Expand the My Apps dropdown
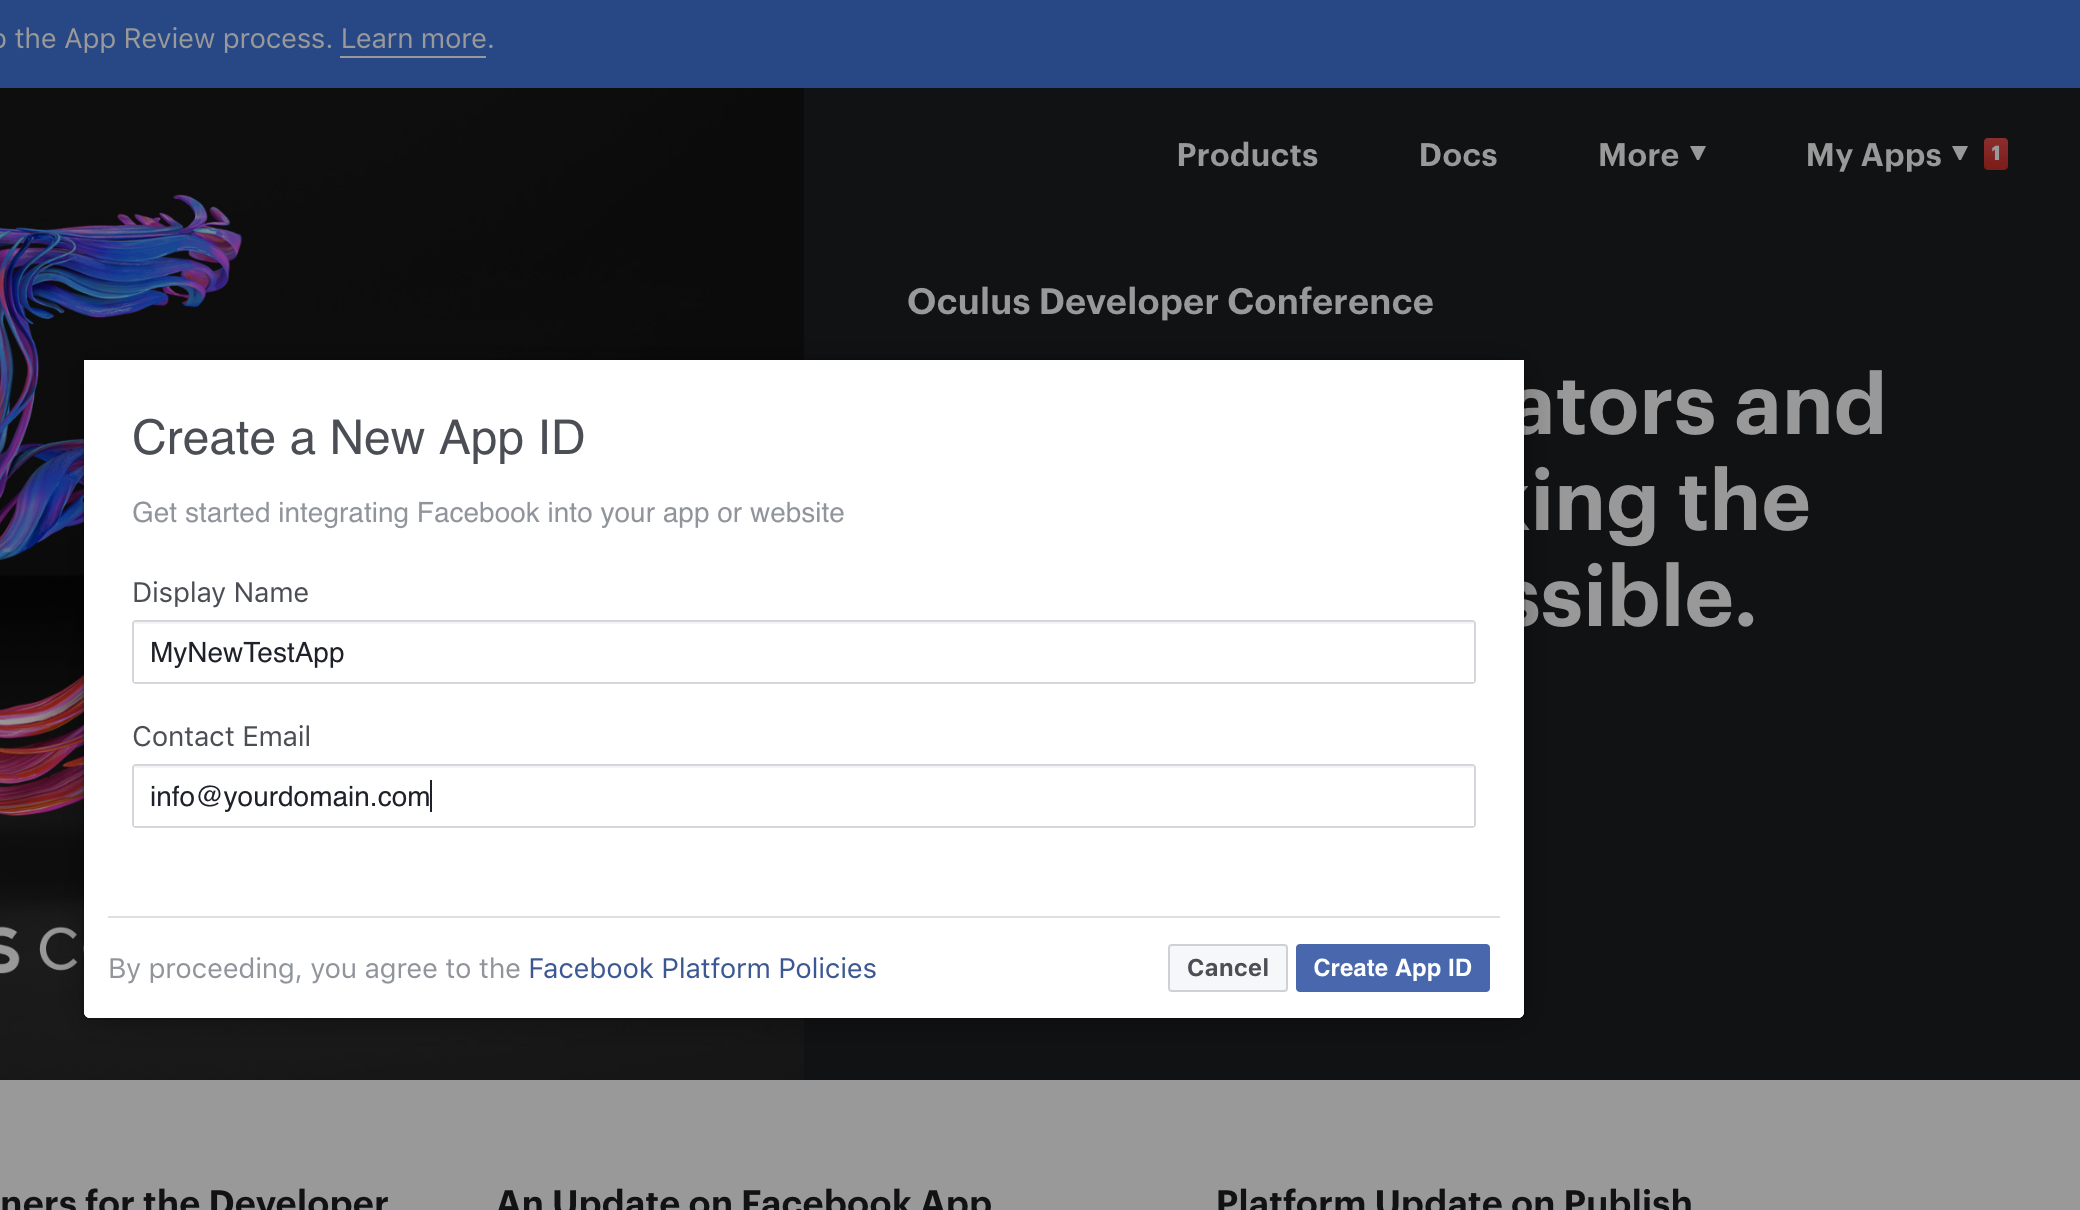 [1886, 155]
